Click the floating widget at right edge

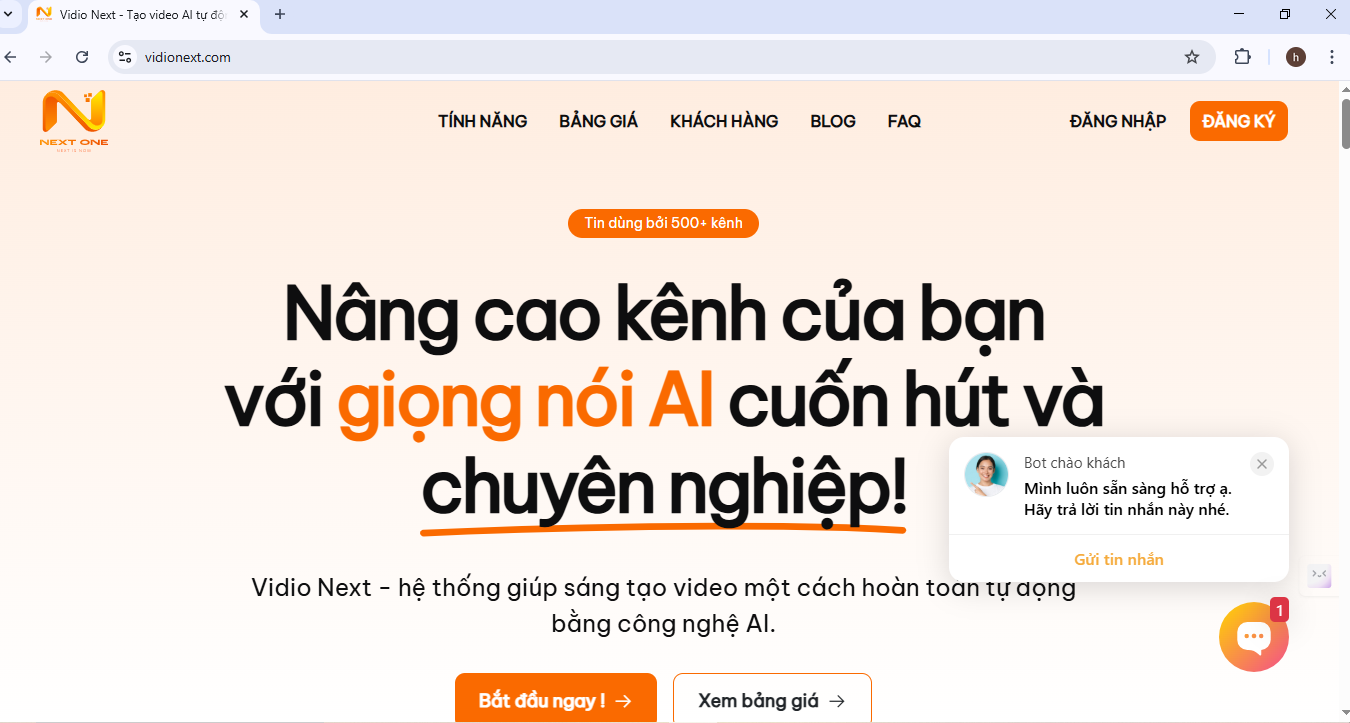click(1320, 575)
